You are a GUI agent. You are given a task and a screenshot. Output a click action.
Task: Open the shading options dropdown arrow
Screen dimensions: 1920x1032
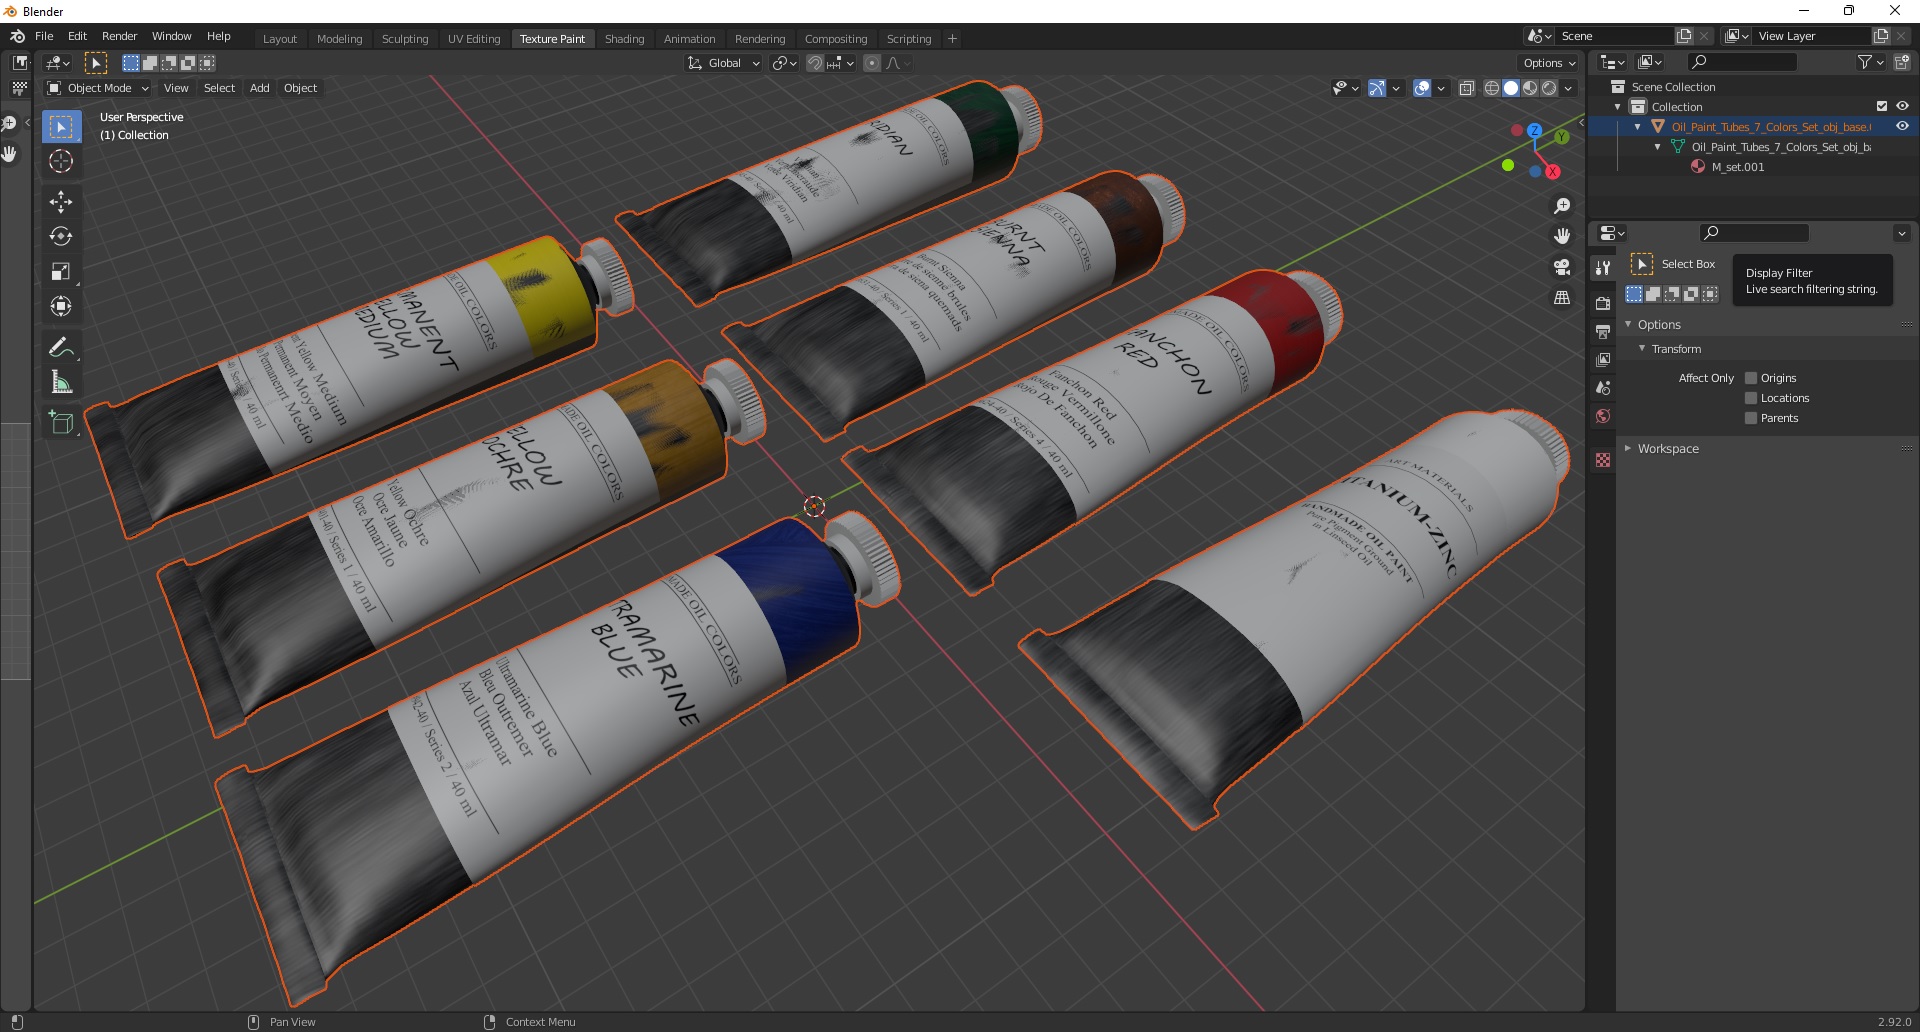point(1569,88)
